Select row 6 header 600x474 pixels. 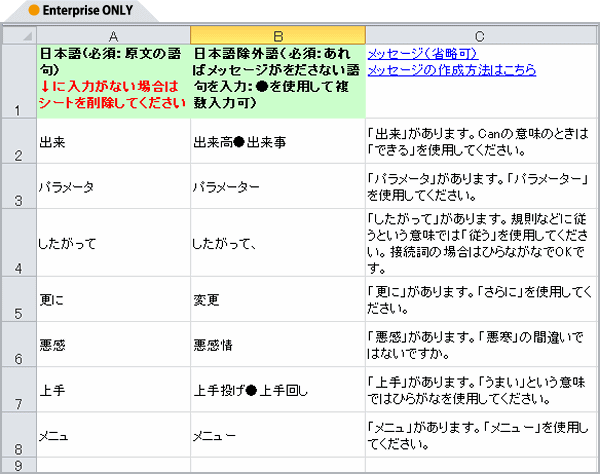(x=20, y=344)
